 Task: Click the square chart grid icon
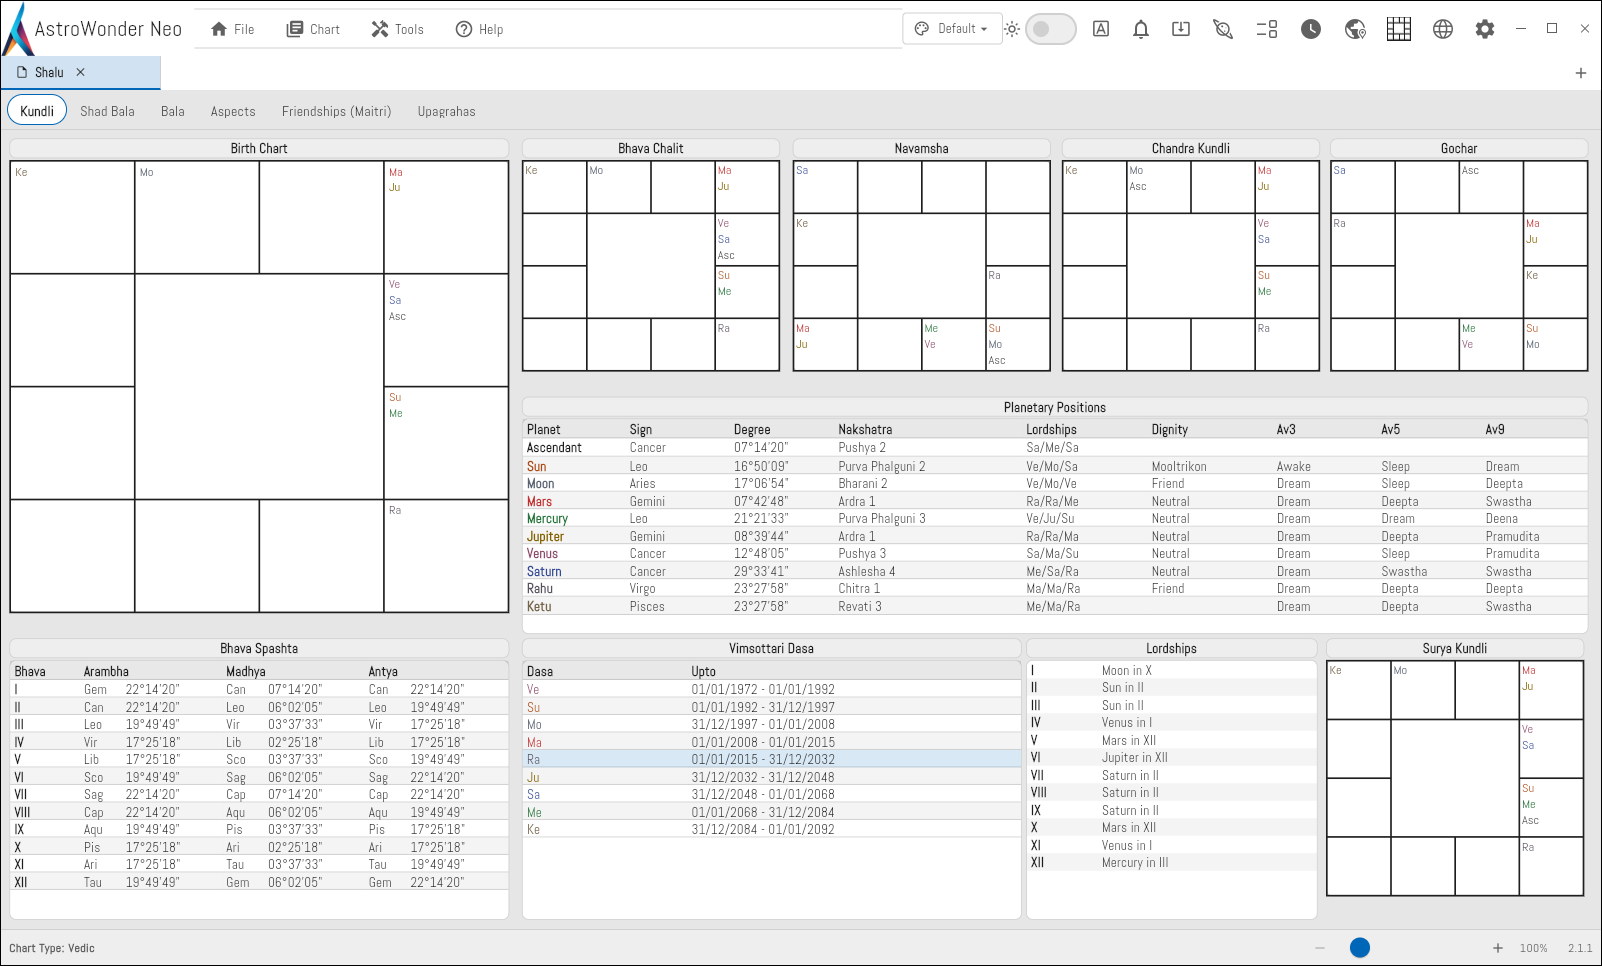(1399, 29)
